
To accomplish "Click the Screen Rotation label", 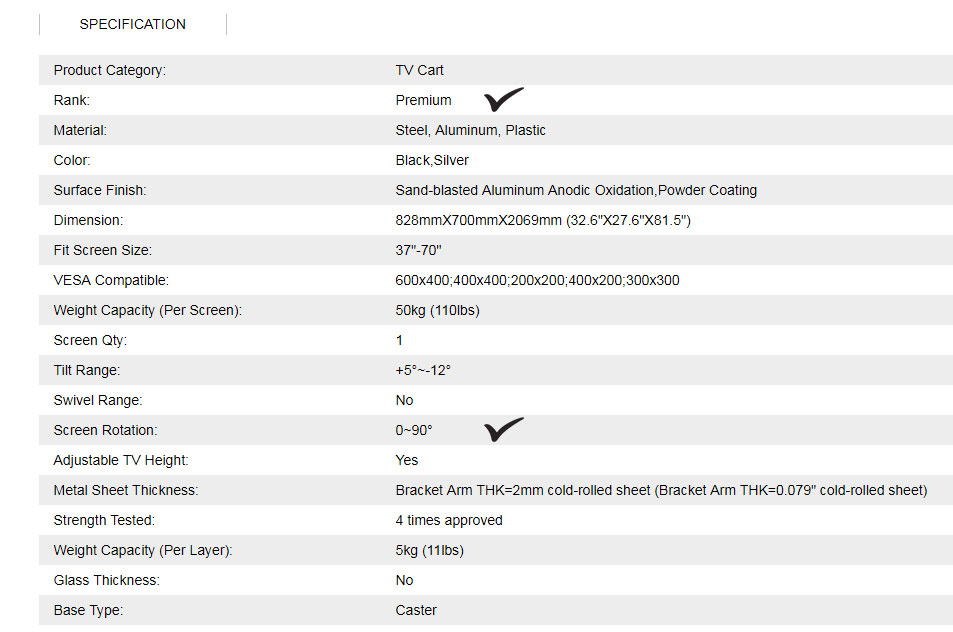I will pos(105,430).
